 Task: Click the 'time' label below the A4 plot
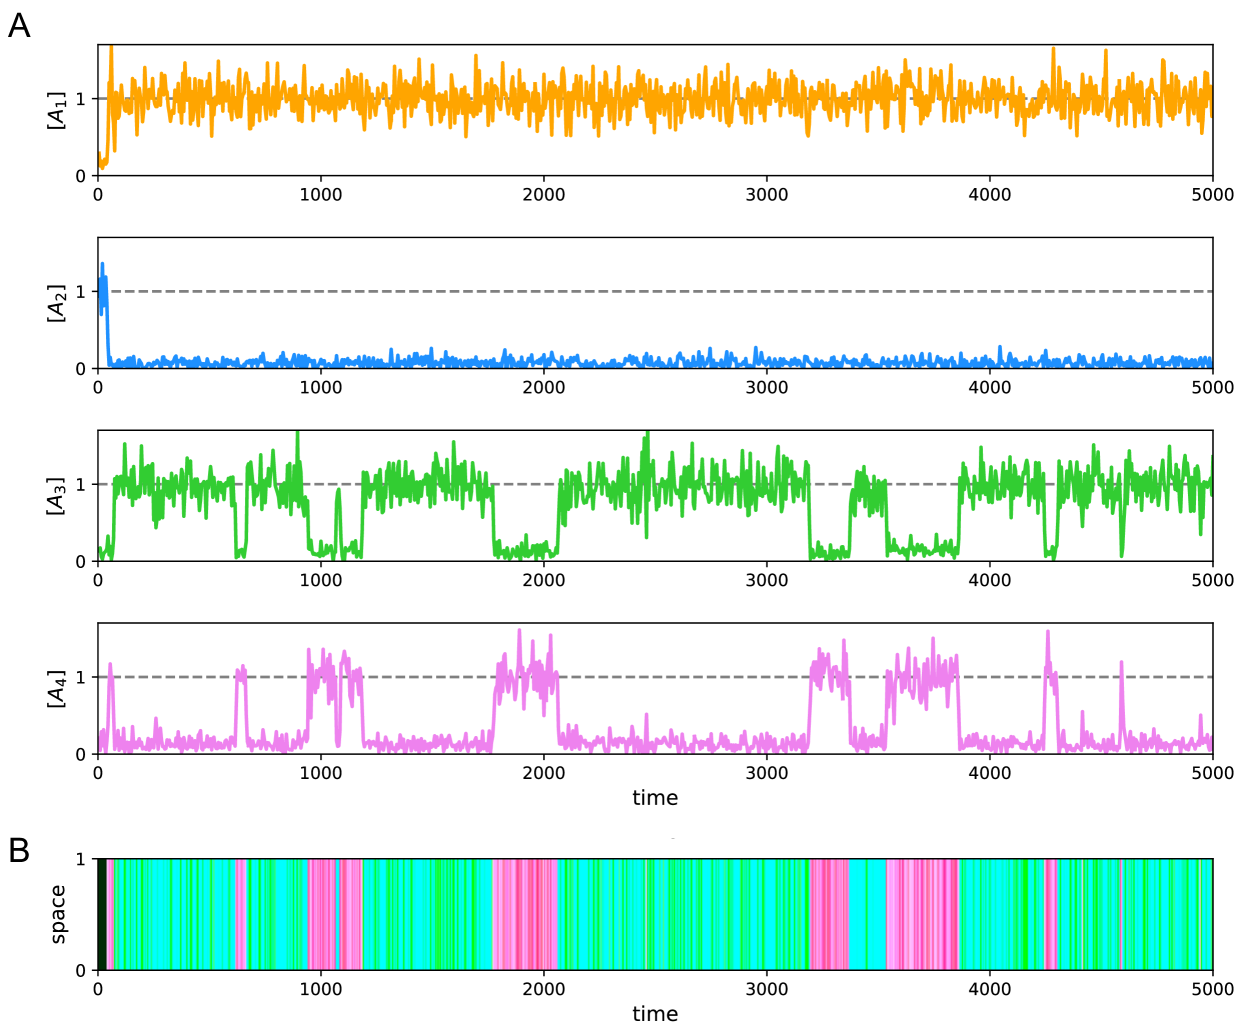[x=655, y=798]
